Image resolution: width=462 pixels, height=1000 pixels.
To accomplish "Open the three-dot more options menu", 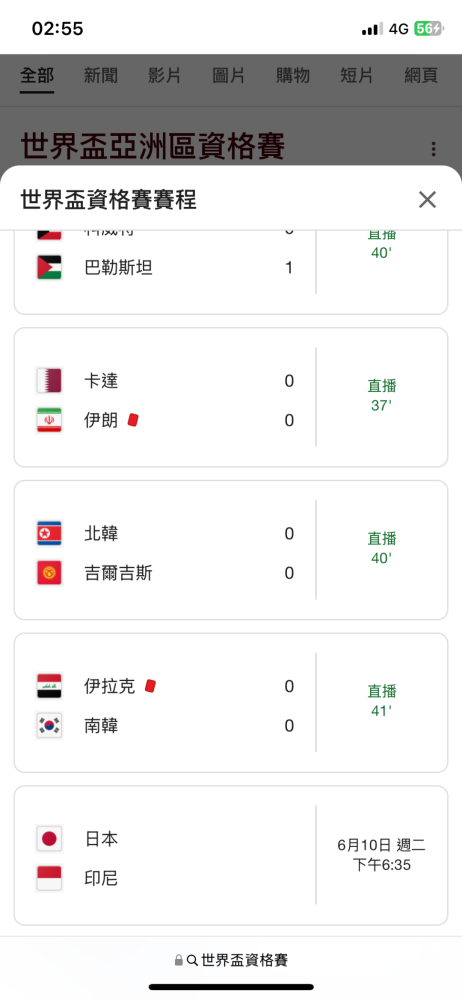I will [x=433, y=149].
